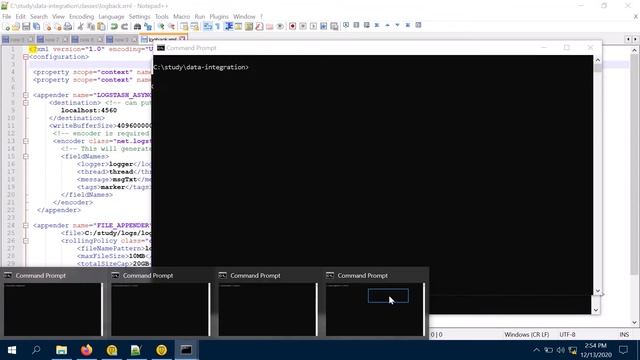Click the Replace toolbar icon
640x360 pixels.
click(148, 27)
